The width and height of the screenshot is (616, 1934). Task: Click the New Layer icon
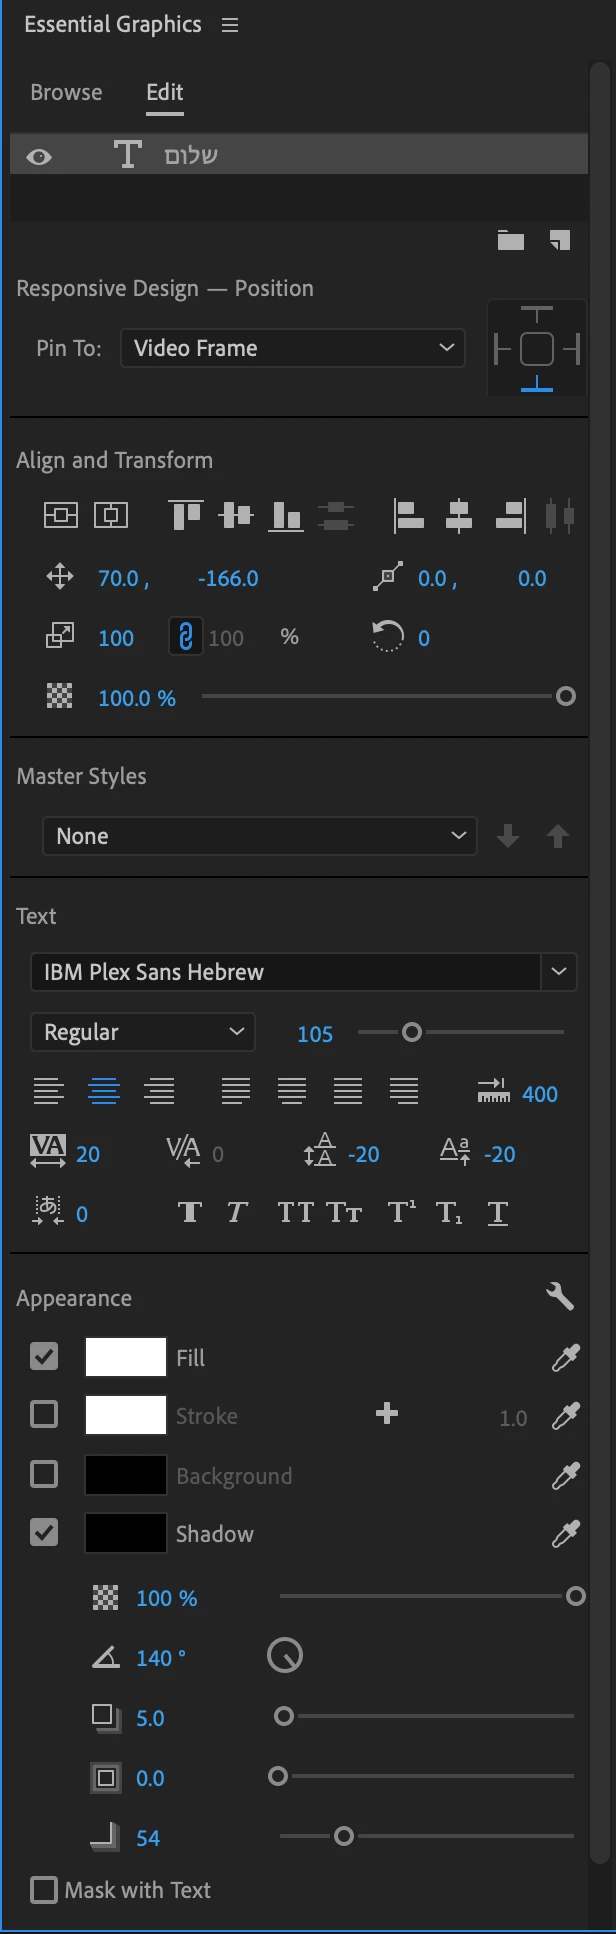point(560,240)
